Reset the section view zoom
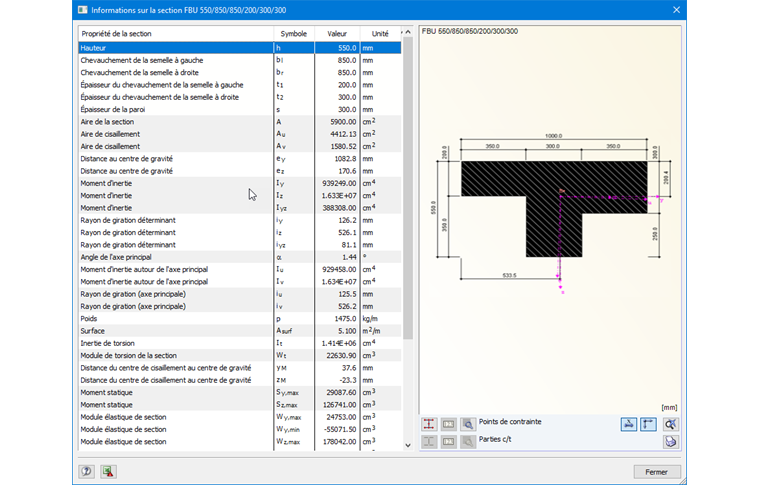 (671, 424)
